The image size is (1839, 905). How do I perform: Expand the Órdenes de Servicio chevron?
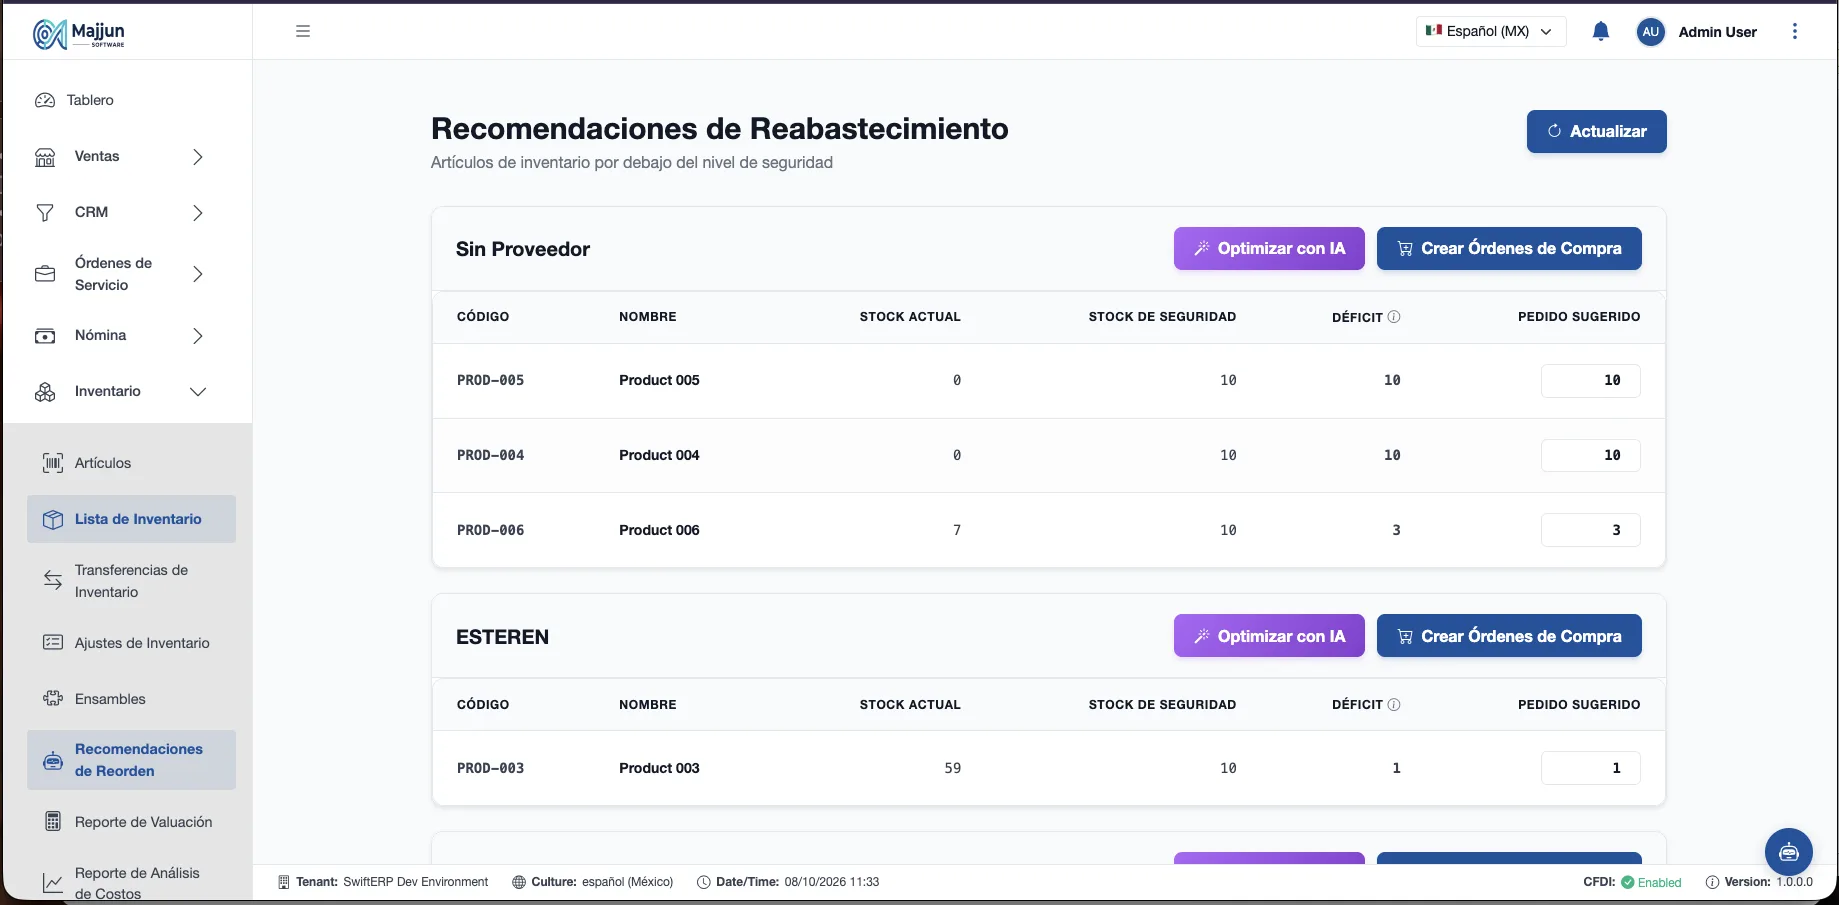click(x=198, y=274)
